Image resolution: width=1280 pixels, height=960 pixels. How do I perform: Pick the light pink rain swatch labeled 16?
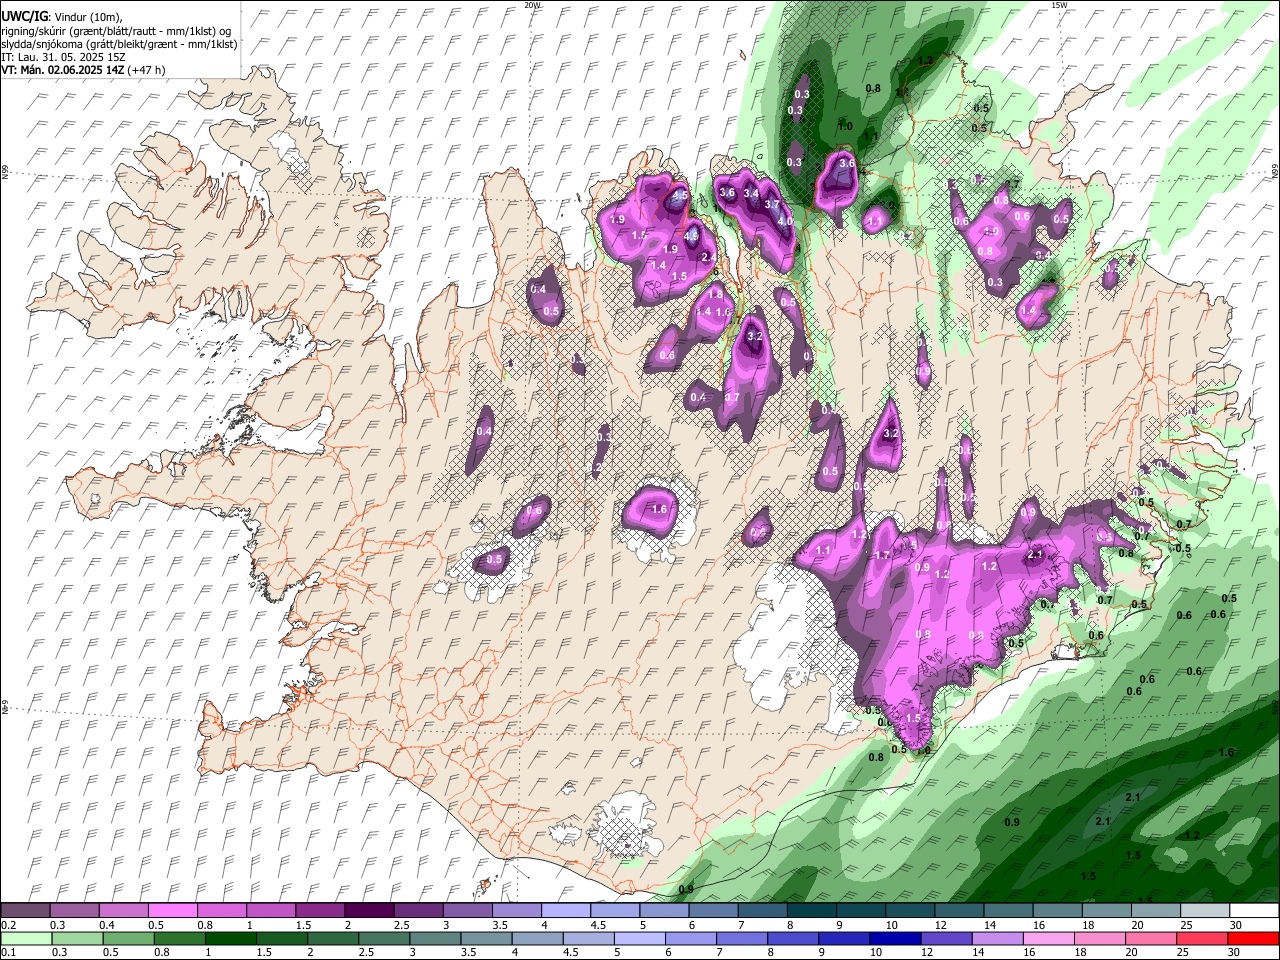click(1048, 939)
